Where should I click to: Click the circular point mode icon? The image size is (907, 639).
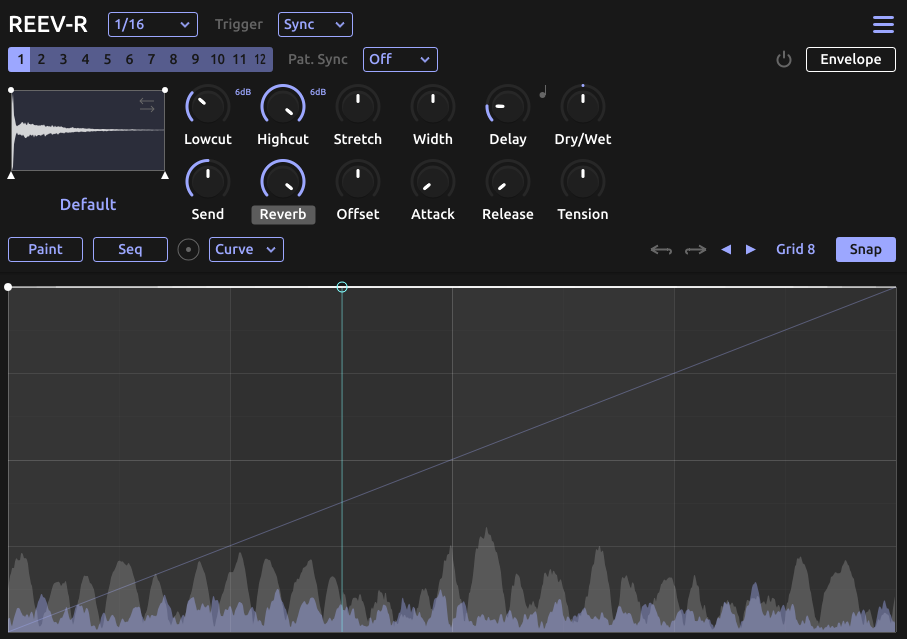(x=188, y=250)
